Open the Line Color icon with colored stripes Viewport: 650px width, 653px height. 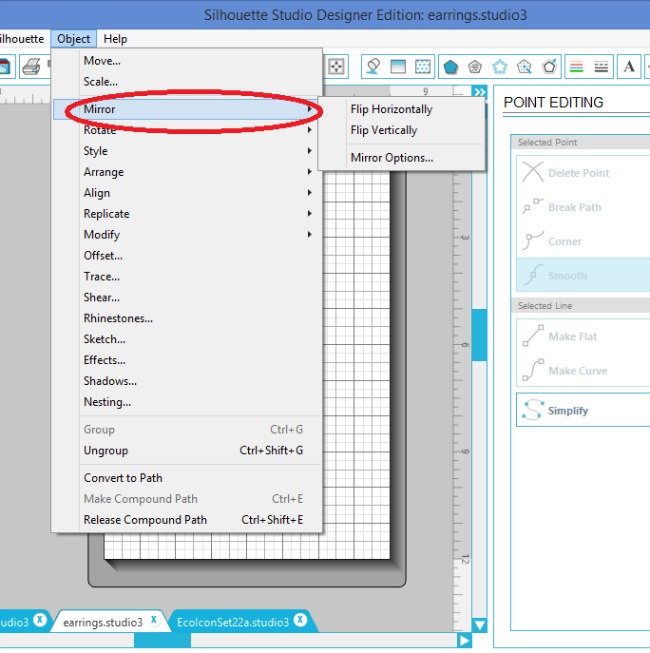(x=576, y=67)
